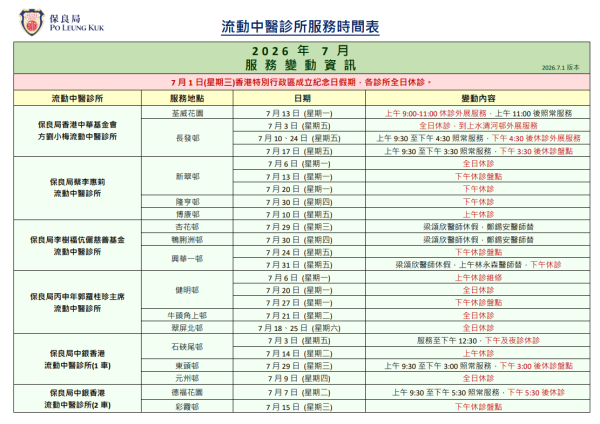Viewport: 600px width, 424px height.
Task: Click '上午 9:00-11:00 休診外展服務' change text
Action: coord(435,113)
